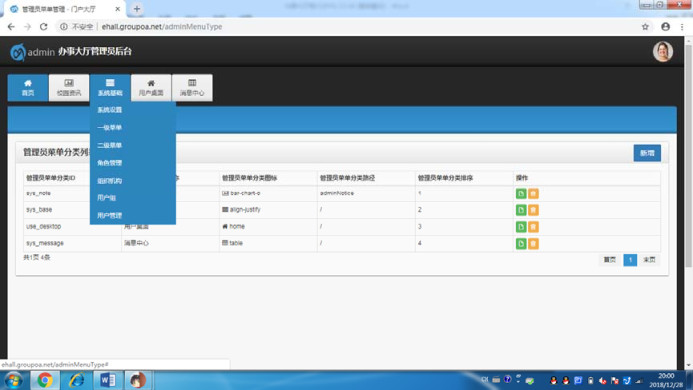Select 用户管理 from the dropdown menu
This screenshot has width=693, height=390.
(110, 215)
